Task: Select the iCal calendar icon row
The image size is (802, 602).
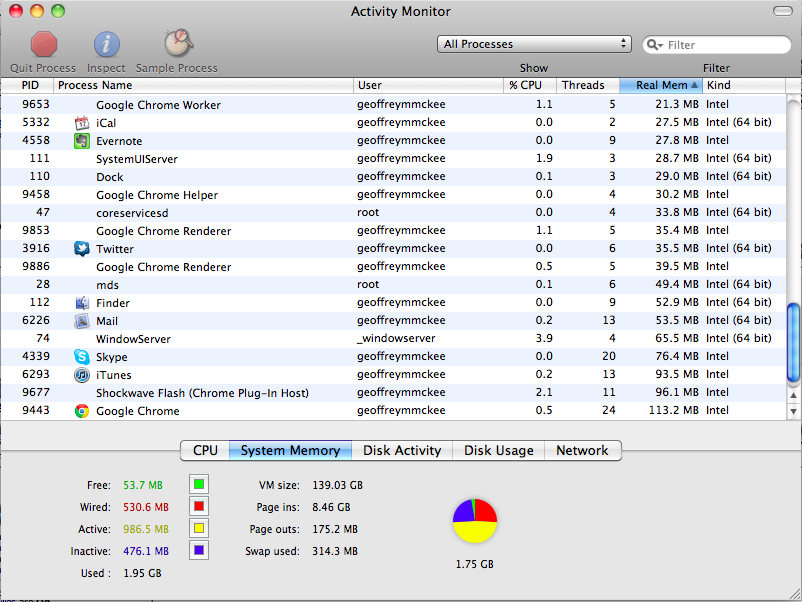Action: click(x=393, y=123)
